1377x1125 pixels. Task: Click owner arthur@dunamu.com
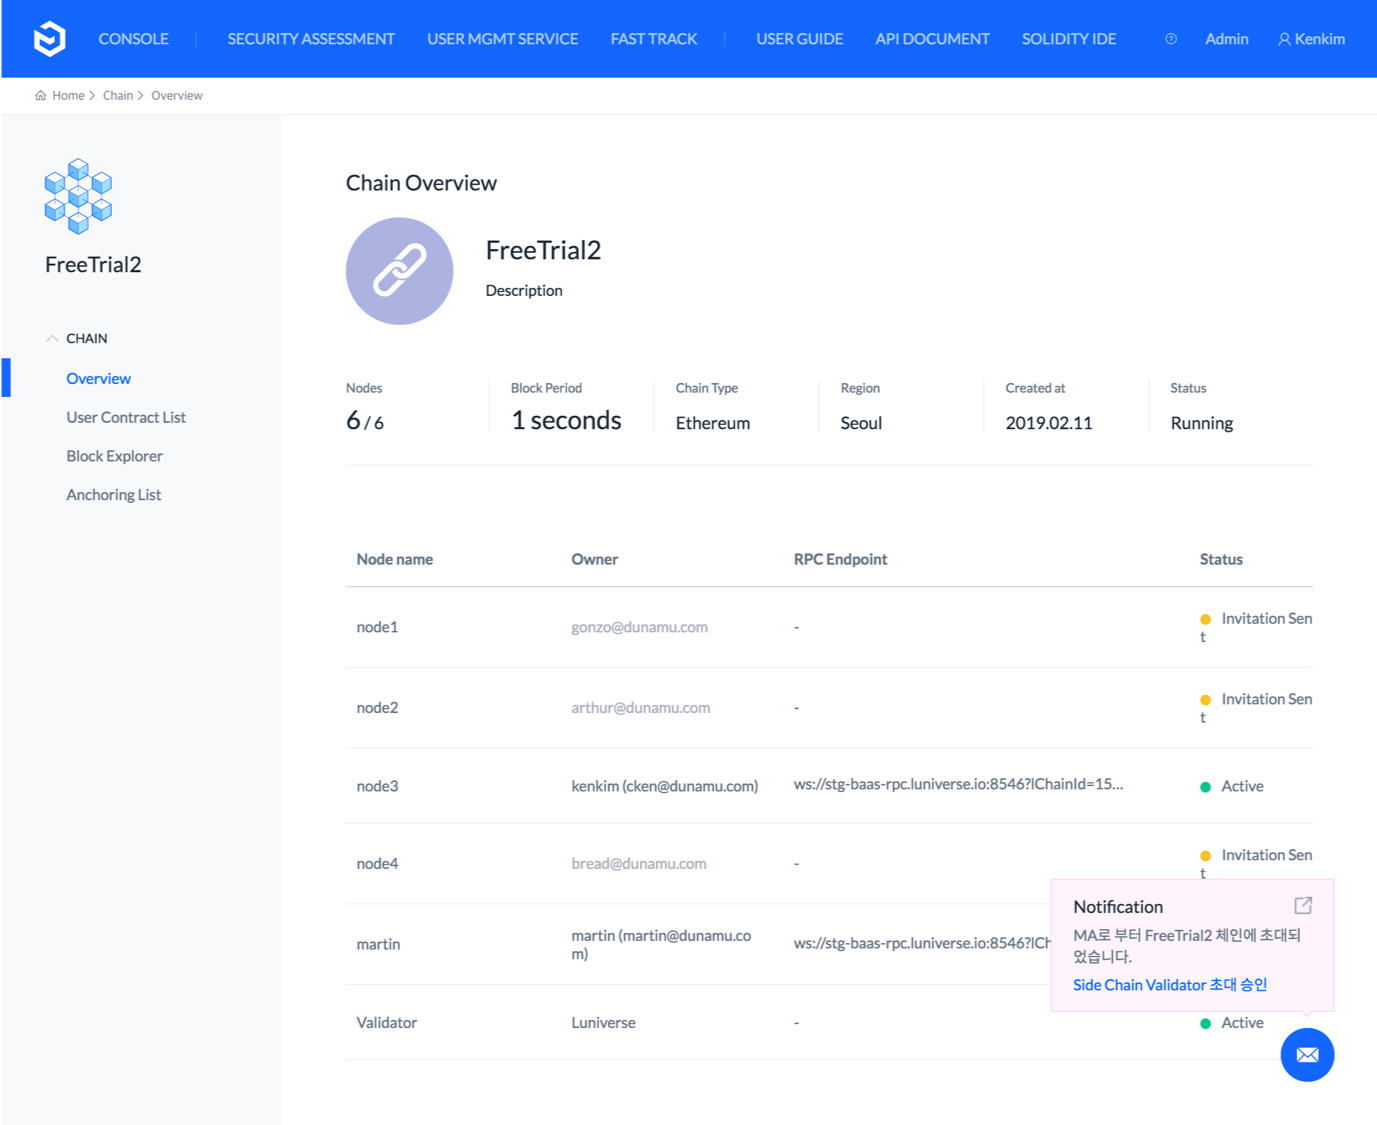click(x=640, y=708)
